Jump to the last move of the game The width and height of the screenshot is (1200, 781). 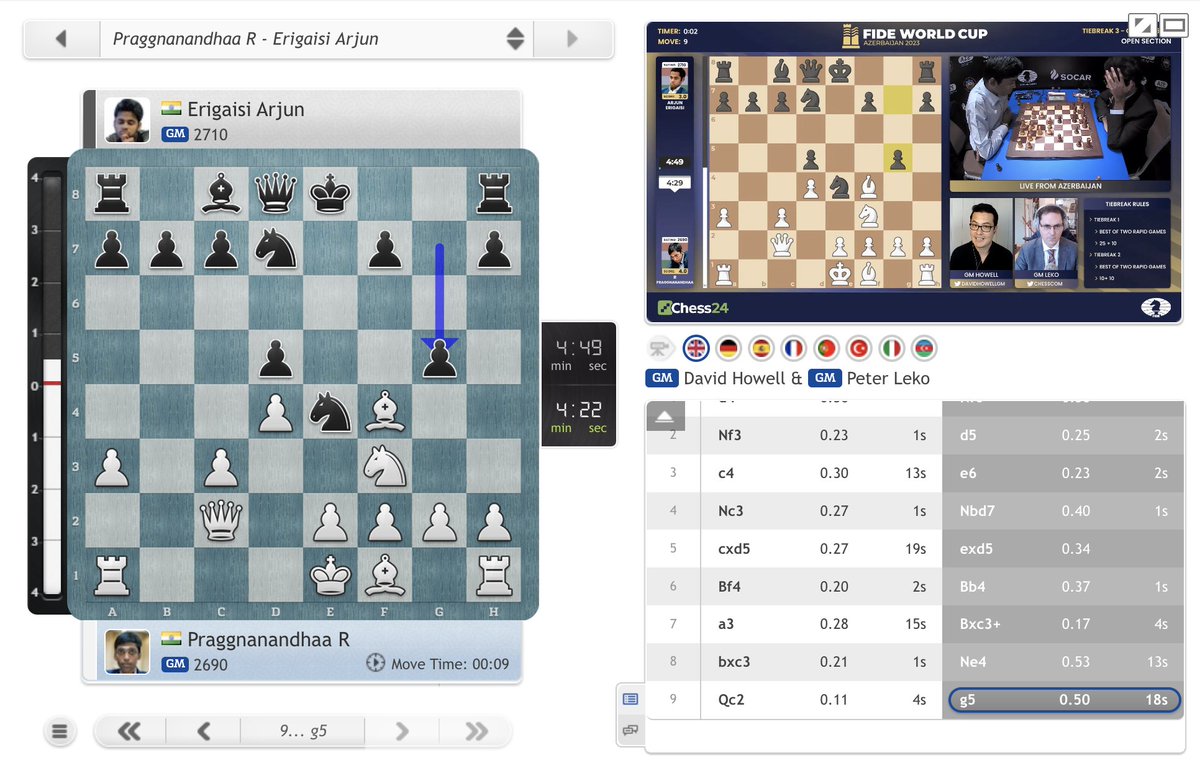coord(476,732)
